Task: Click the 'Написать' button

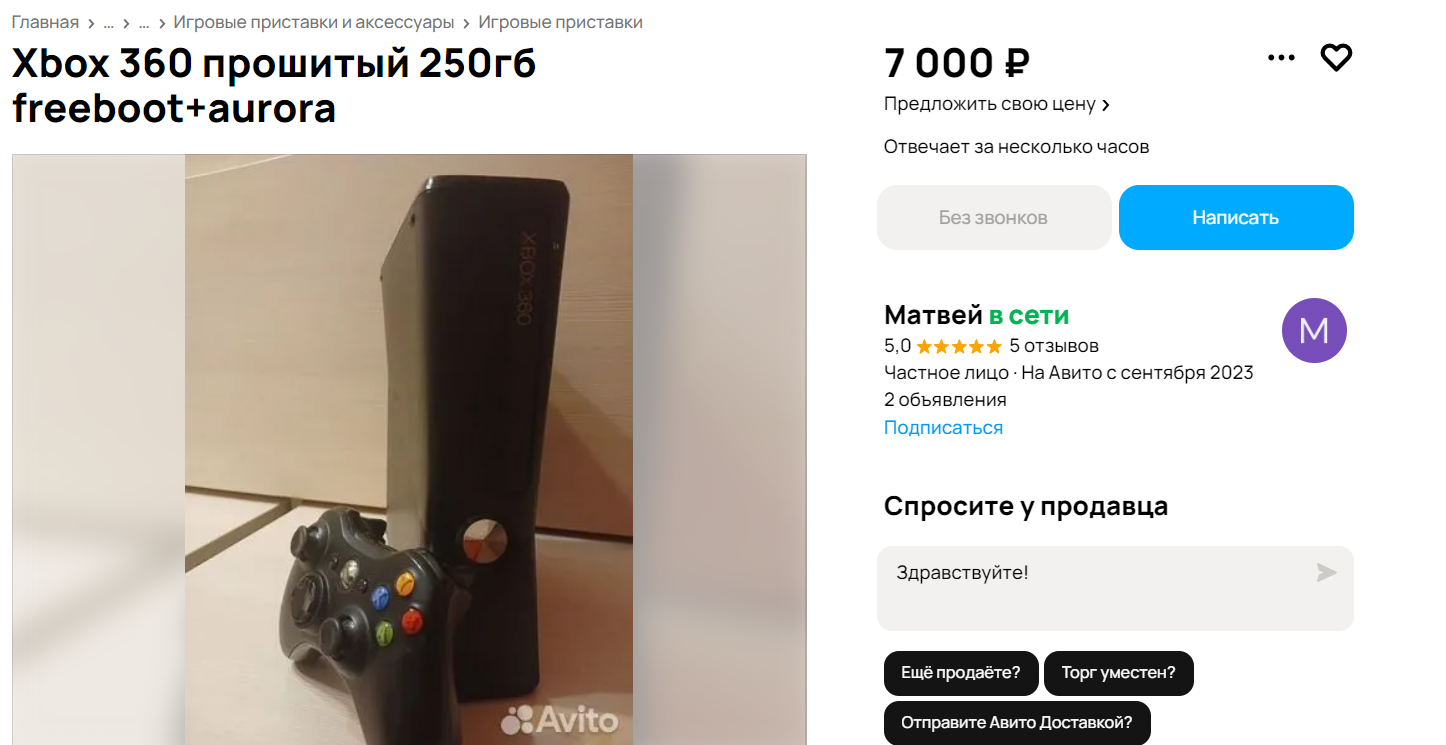Action: 1236,217
